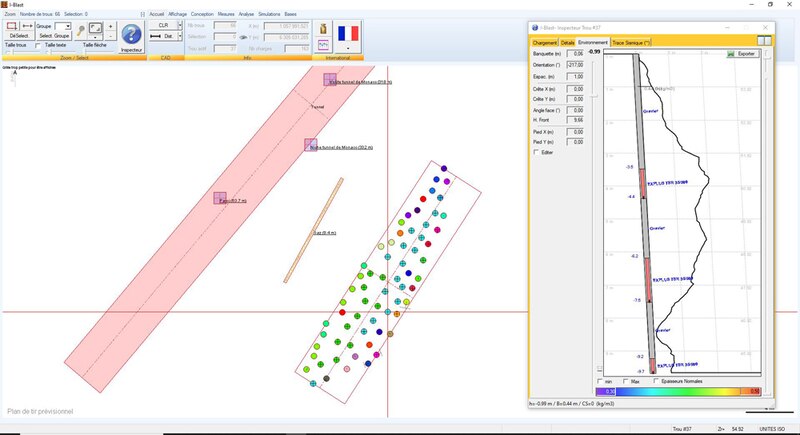800x435 pixels.
Task: Click the purple hole at top of blast pattern
Action: (444, 168)
